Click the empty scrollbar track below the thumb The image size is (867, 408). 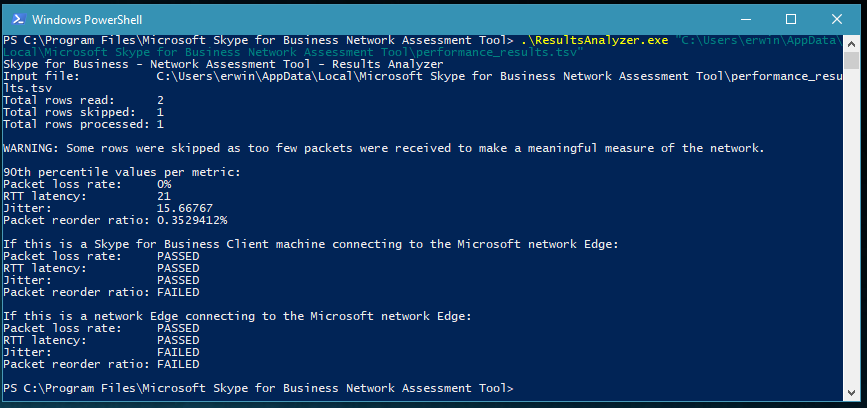851,227
